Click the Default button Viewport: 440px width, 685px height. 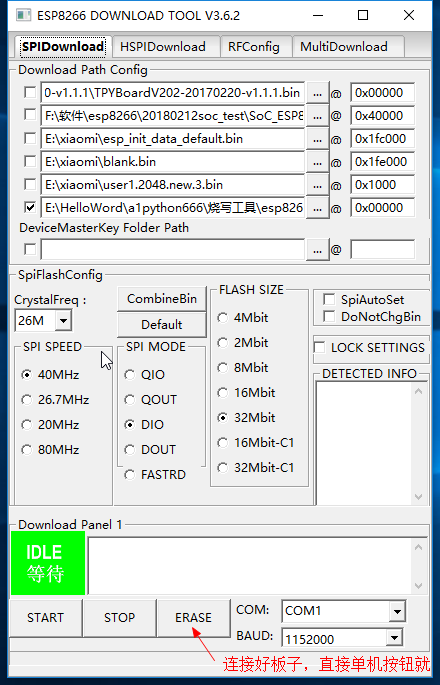click(162, 325)
